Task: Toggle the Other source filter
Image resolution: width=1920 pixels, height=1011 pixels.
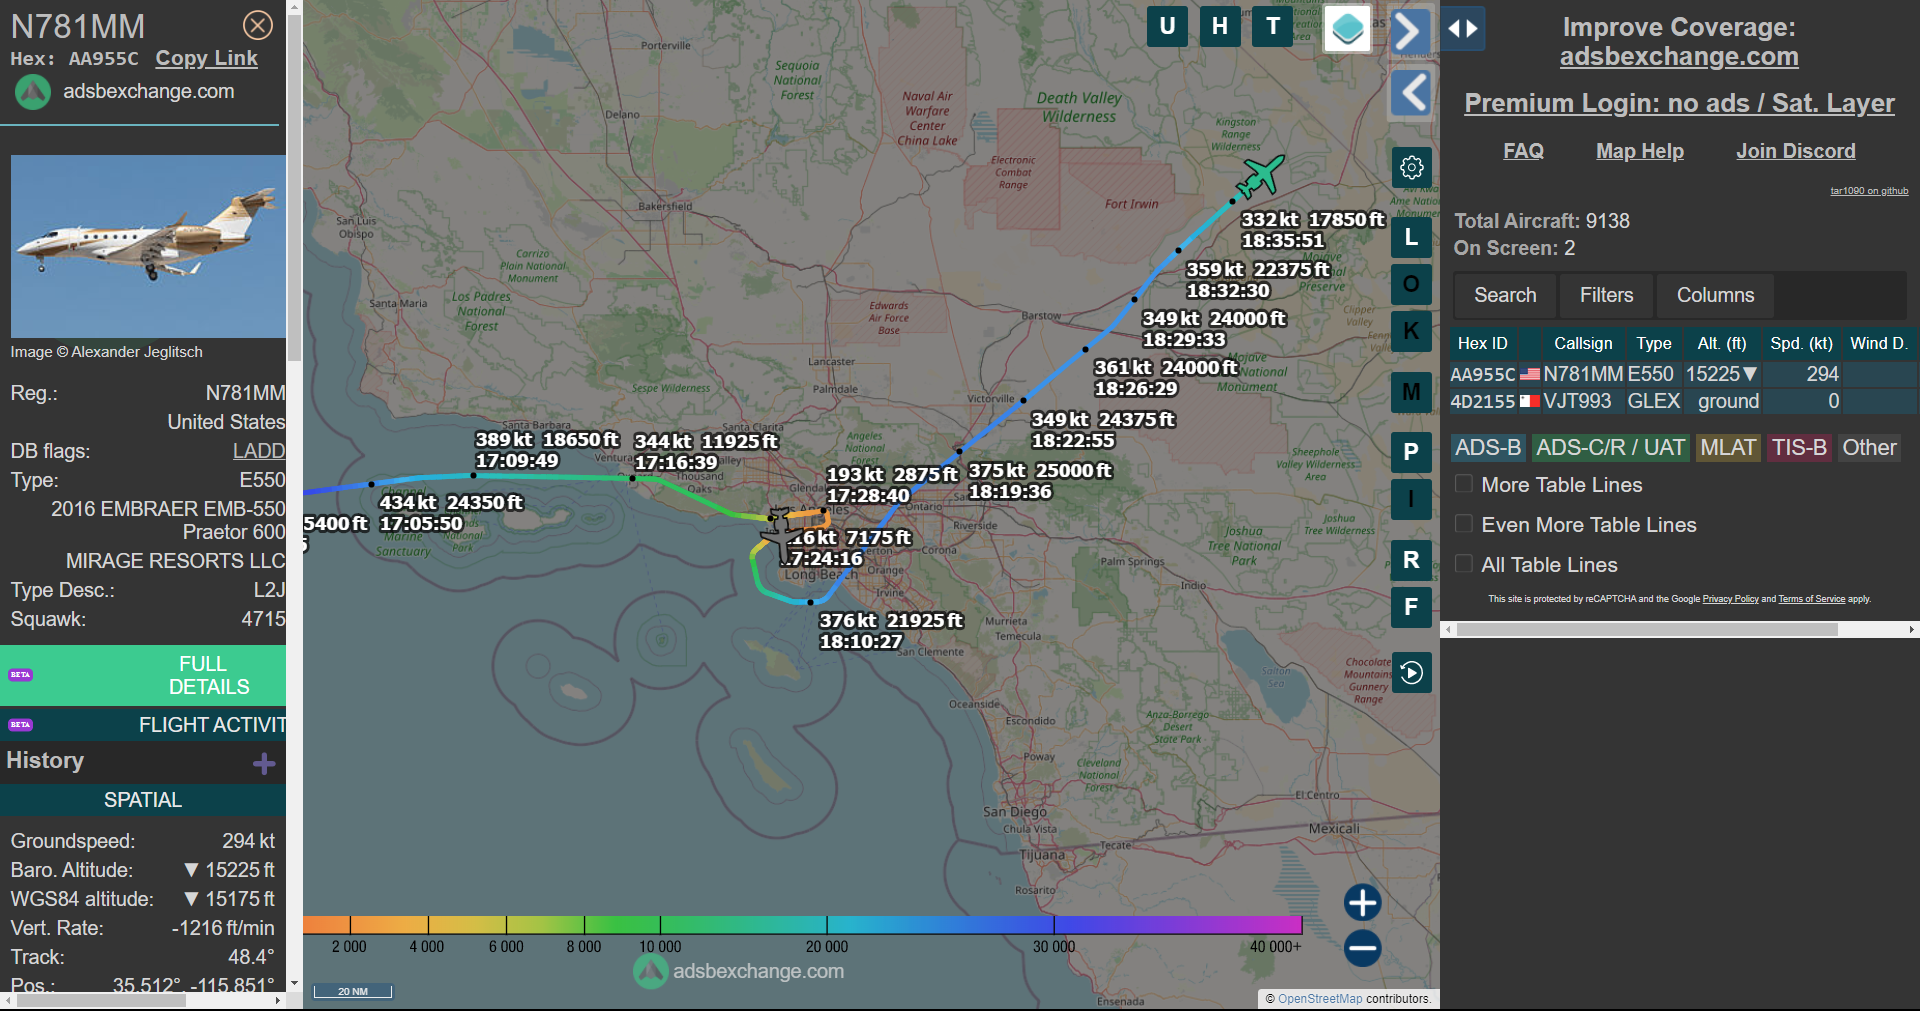Action: pyautogui.click(x=1869, y=448)
